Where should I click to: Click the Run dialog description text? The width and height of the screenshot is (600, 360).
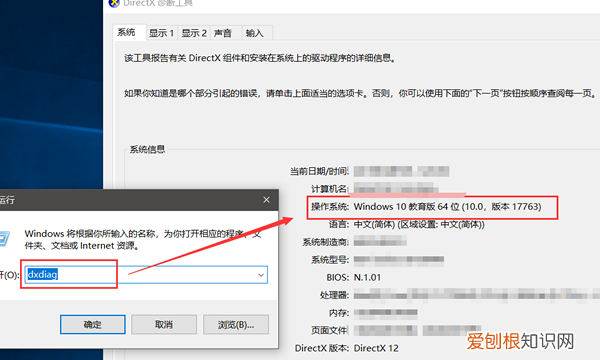coord(143,239)
